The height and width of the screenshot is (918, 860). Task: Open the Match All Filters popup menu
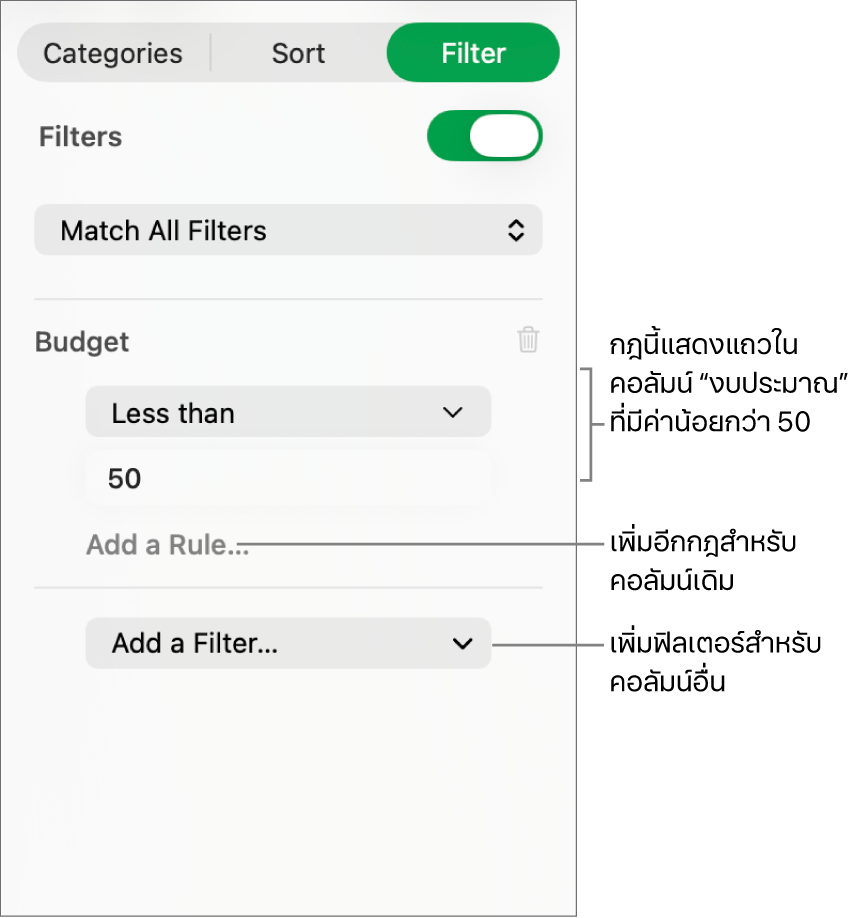pyautogui.click(x=288, y=231)
